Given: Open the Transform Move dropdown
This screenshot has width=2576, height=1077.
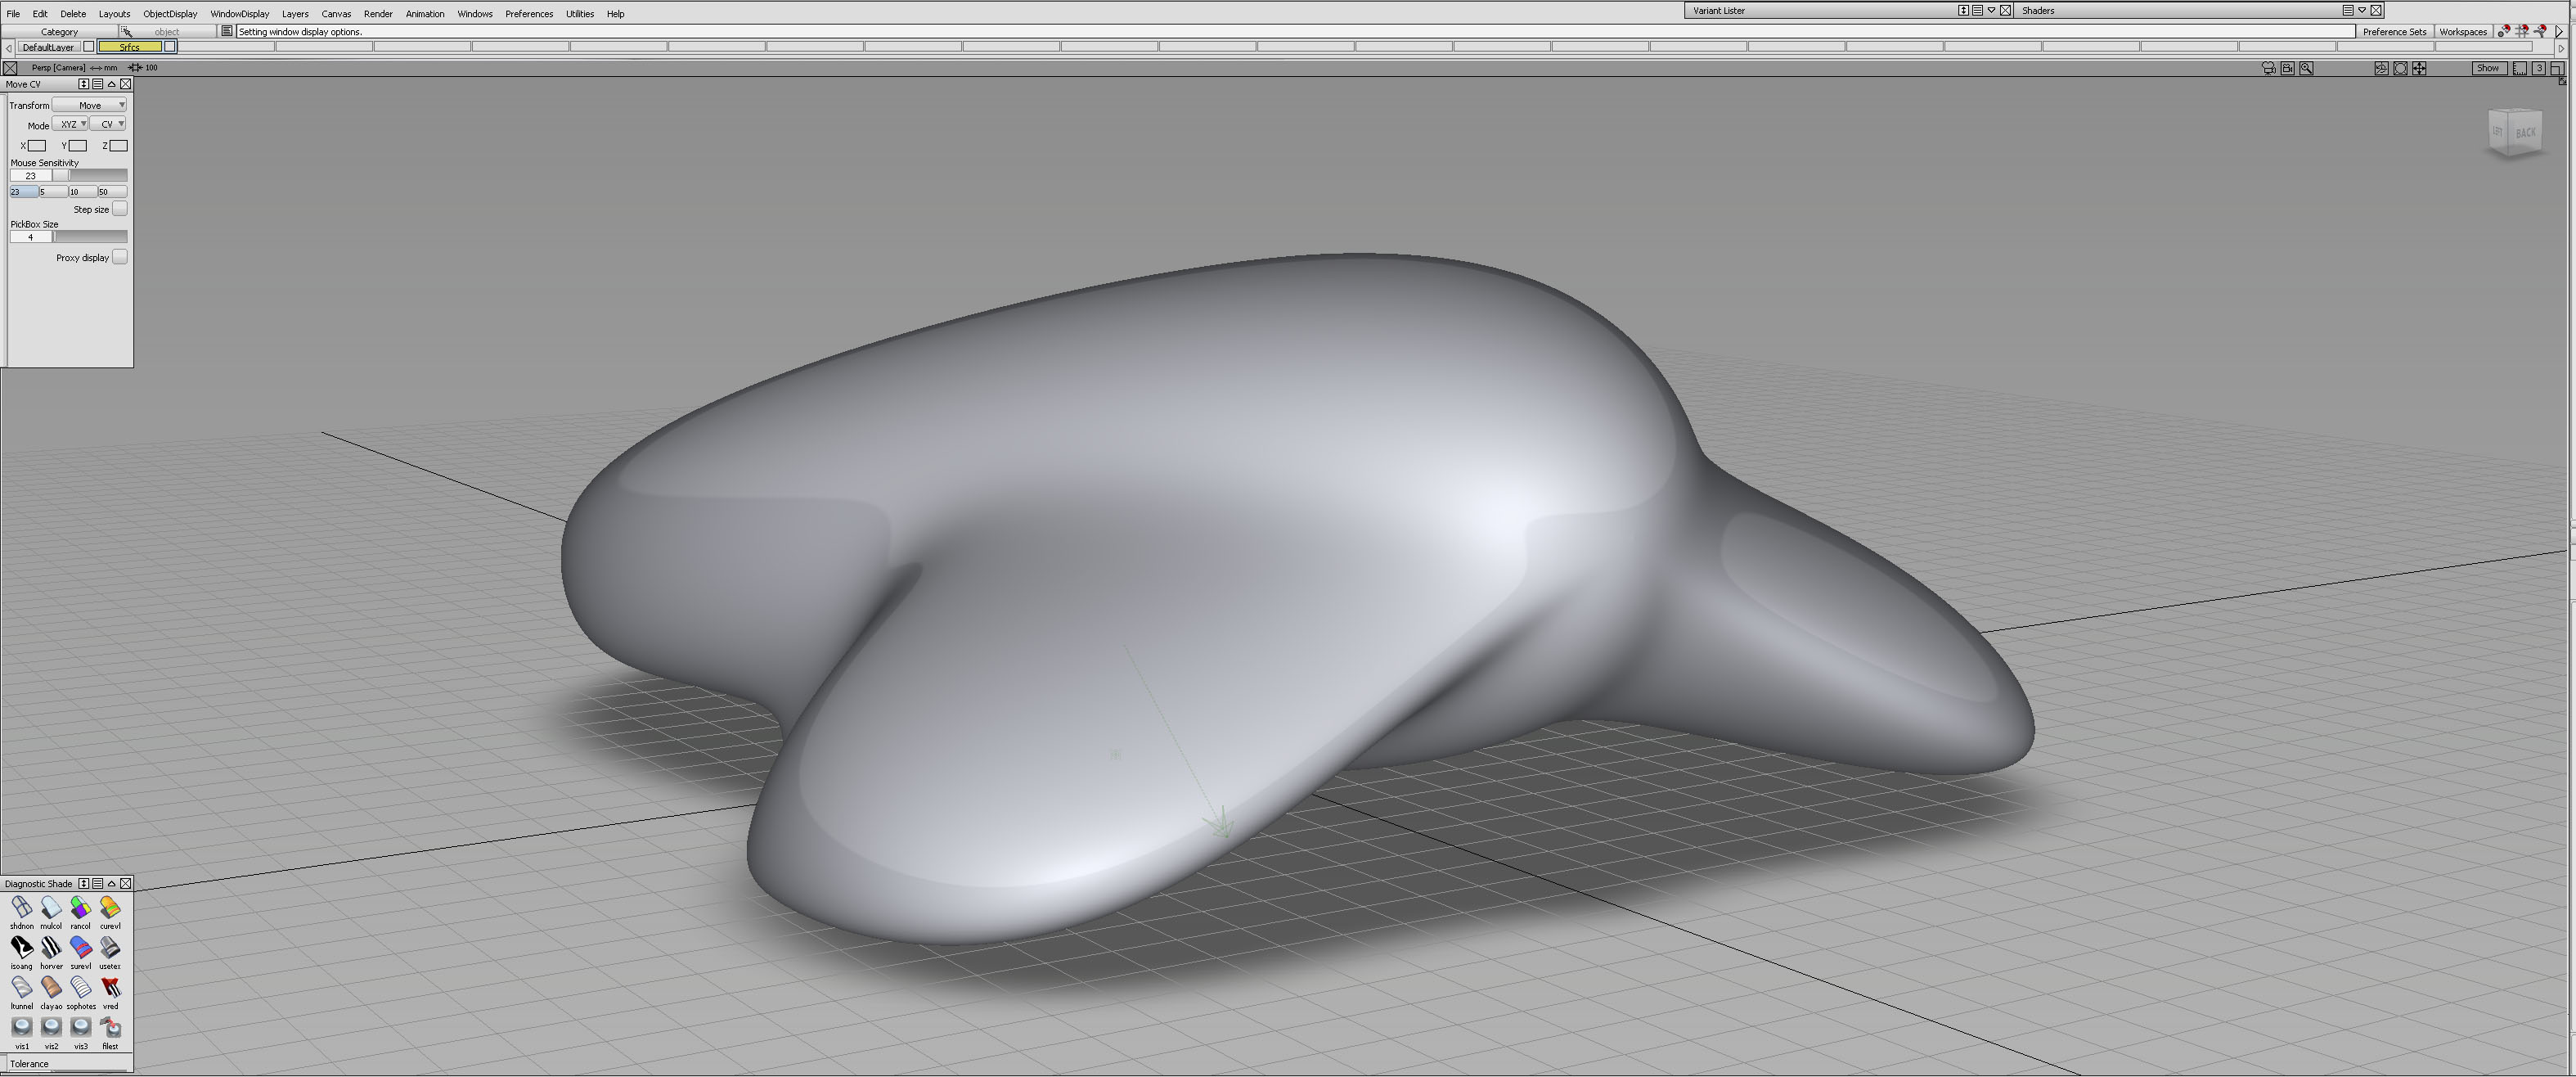Looking at the screenshot, I should tap(90, 105).
